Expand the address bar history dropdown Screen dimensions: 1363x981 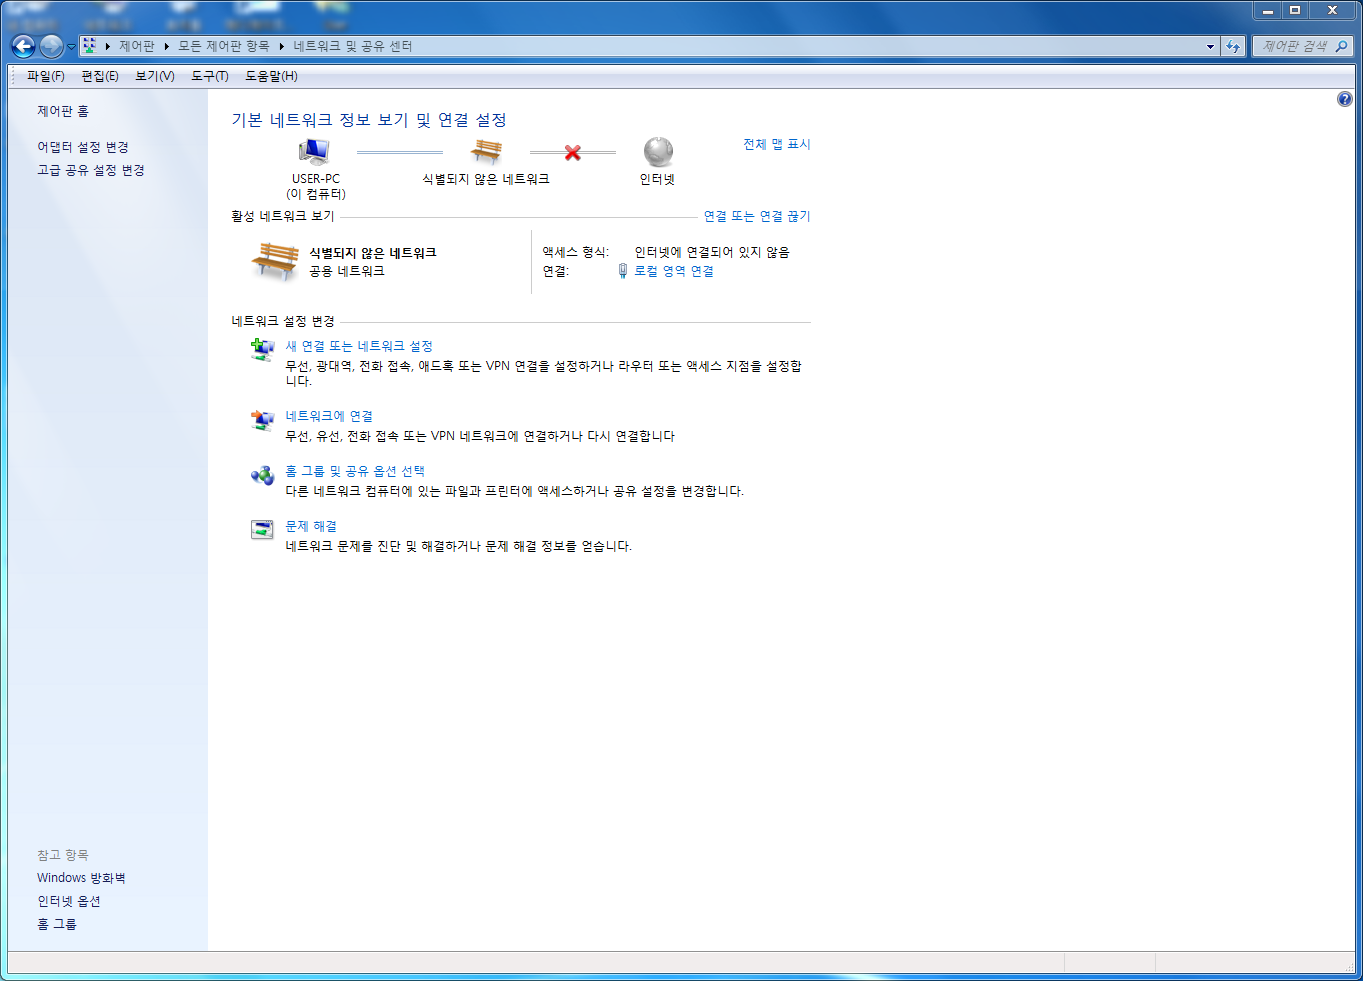coord(1210,46)
